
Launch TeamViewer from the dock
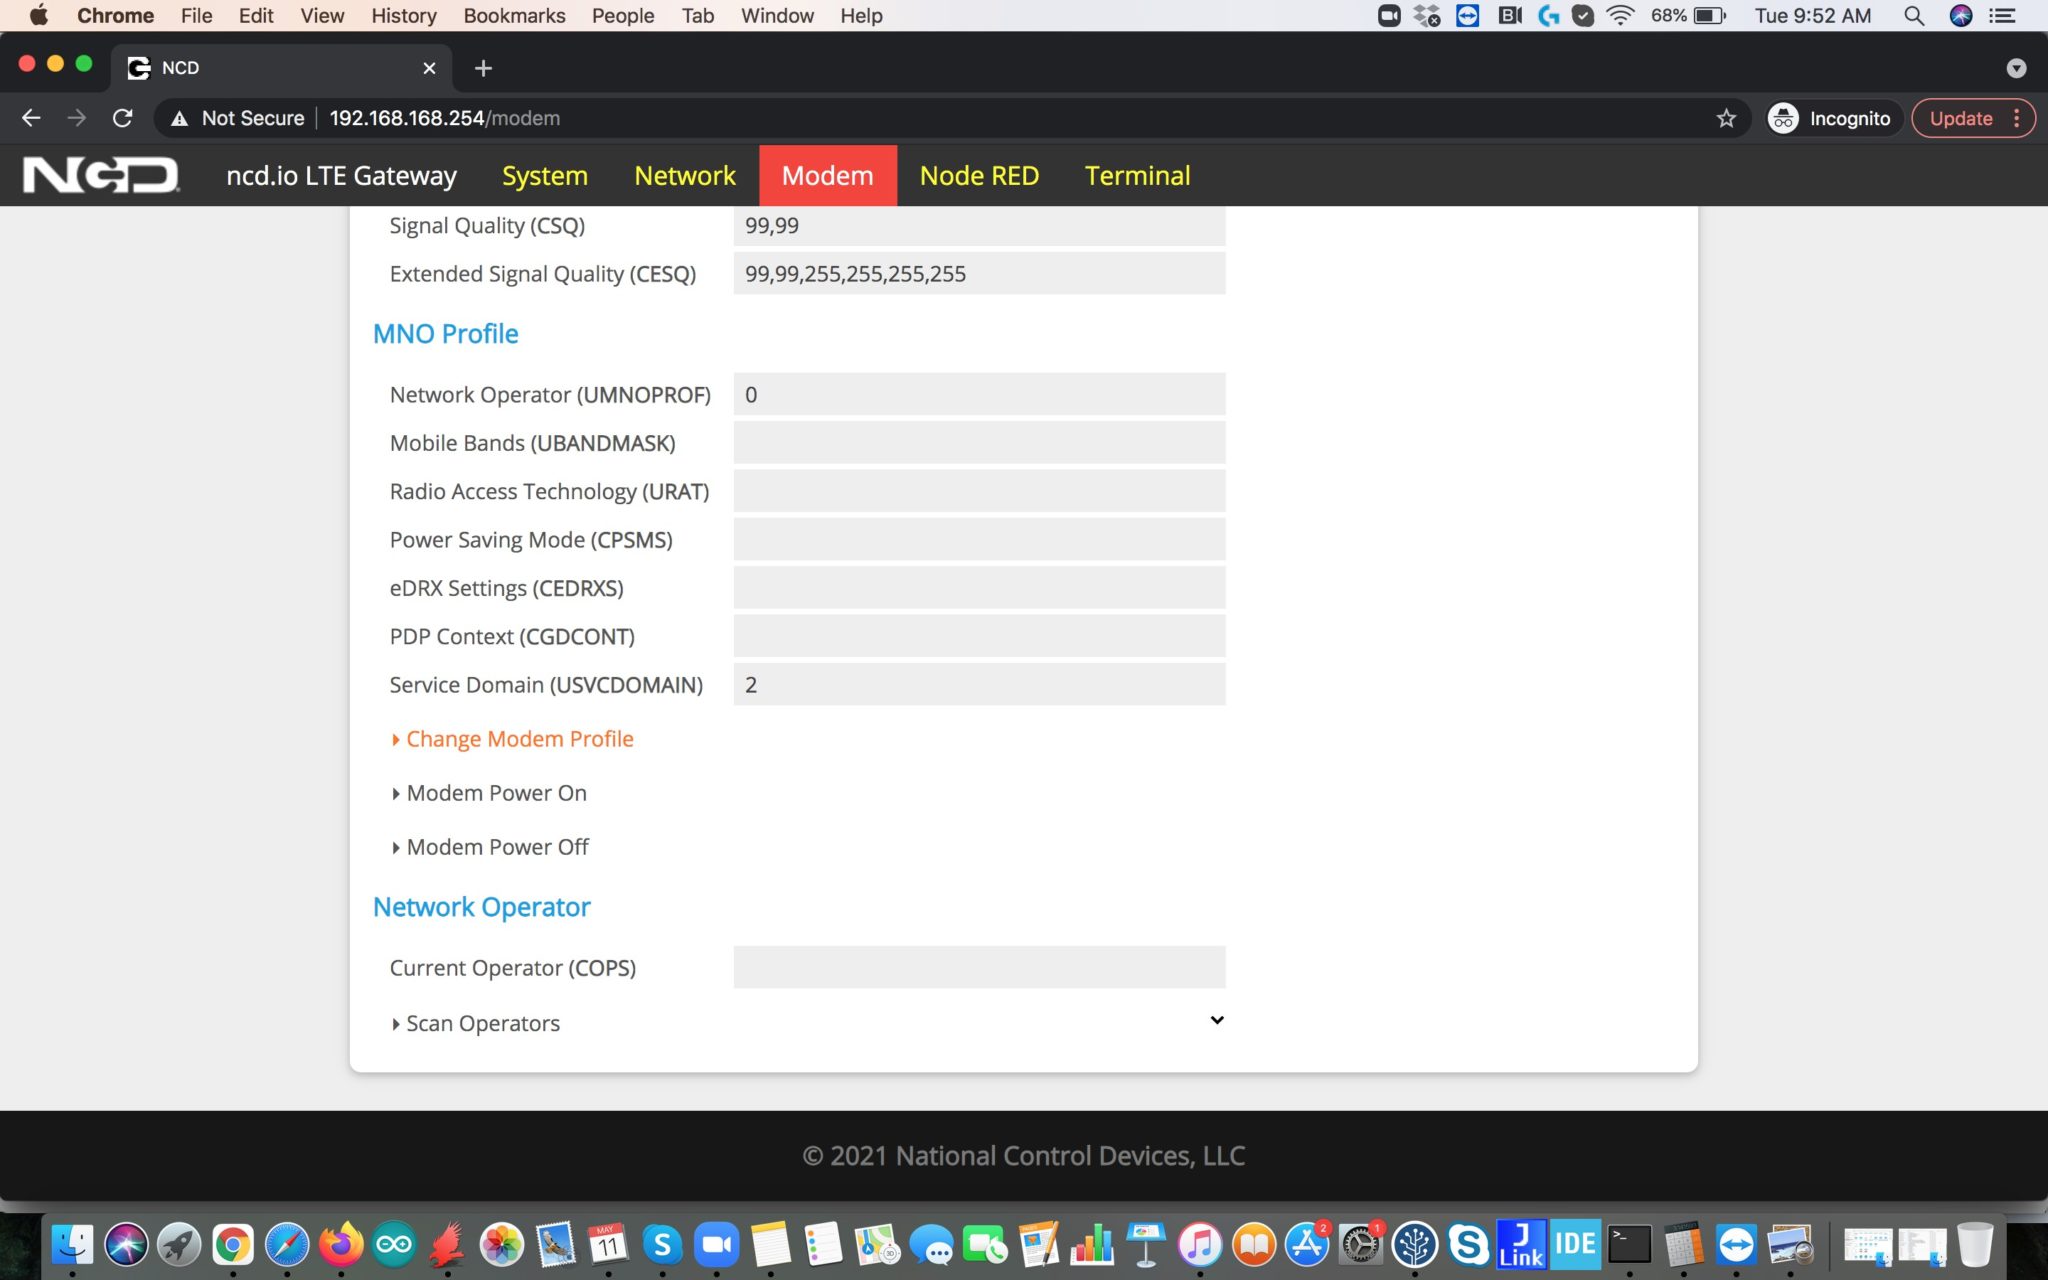pyautogui.click(x=1738, y=1245)
